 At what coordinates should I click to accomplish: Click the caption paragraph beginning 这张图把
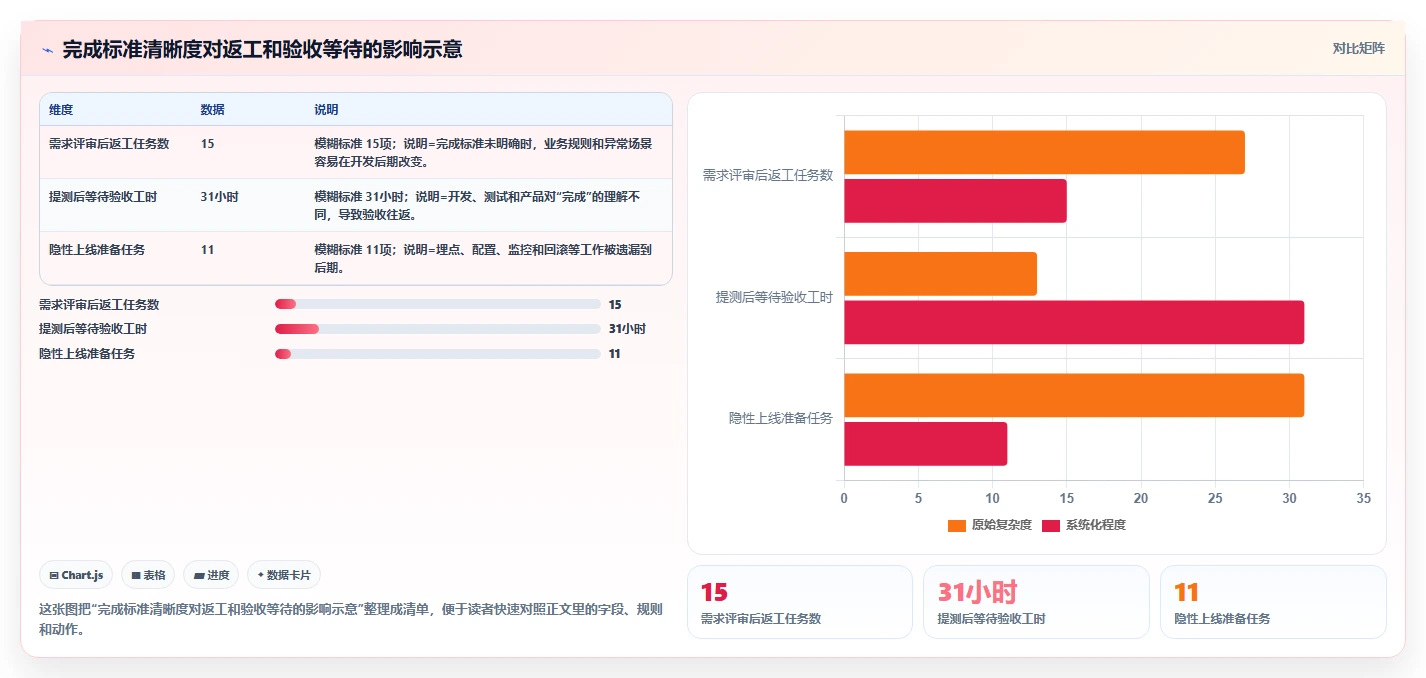(x=351, y=619)
